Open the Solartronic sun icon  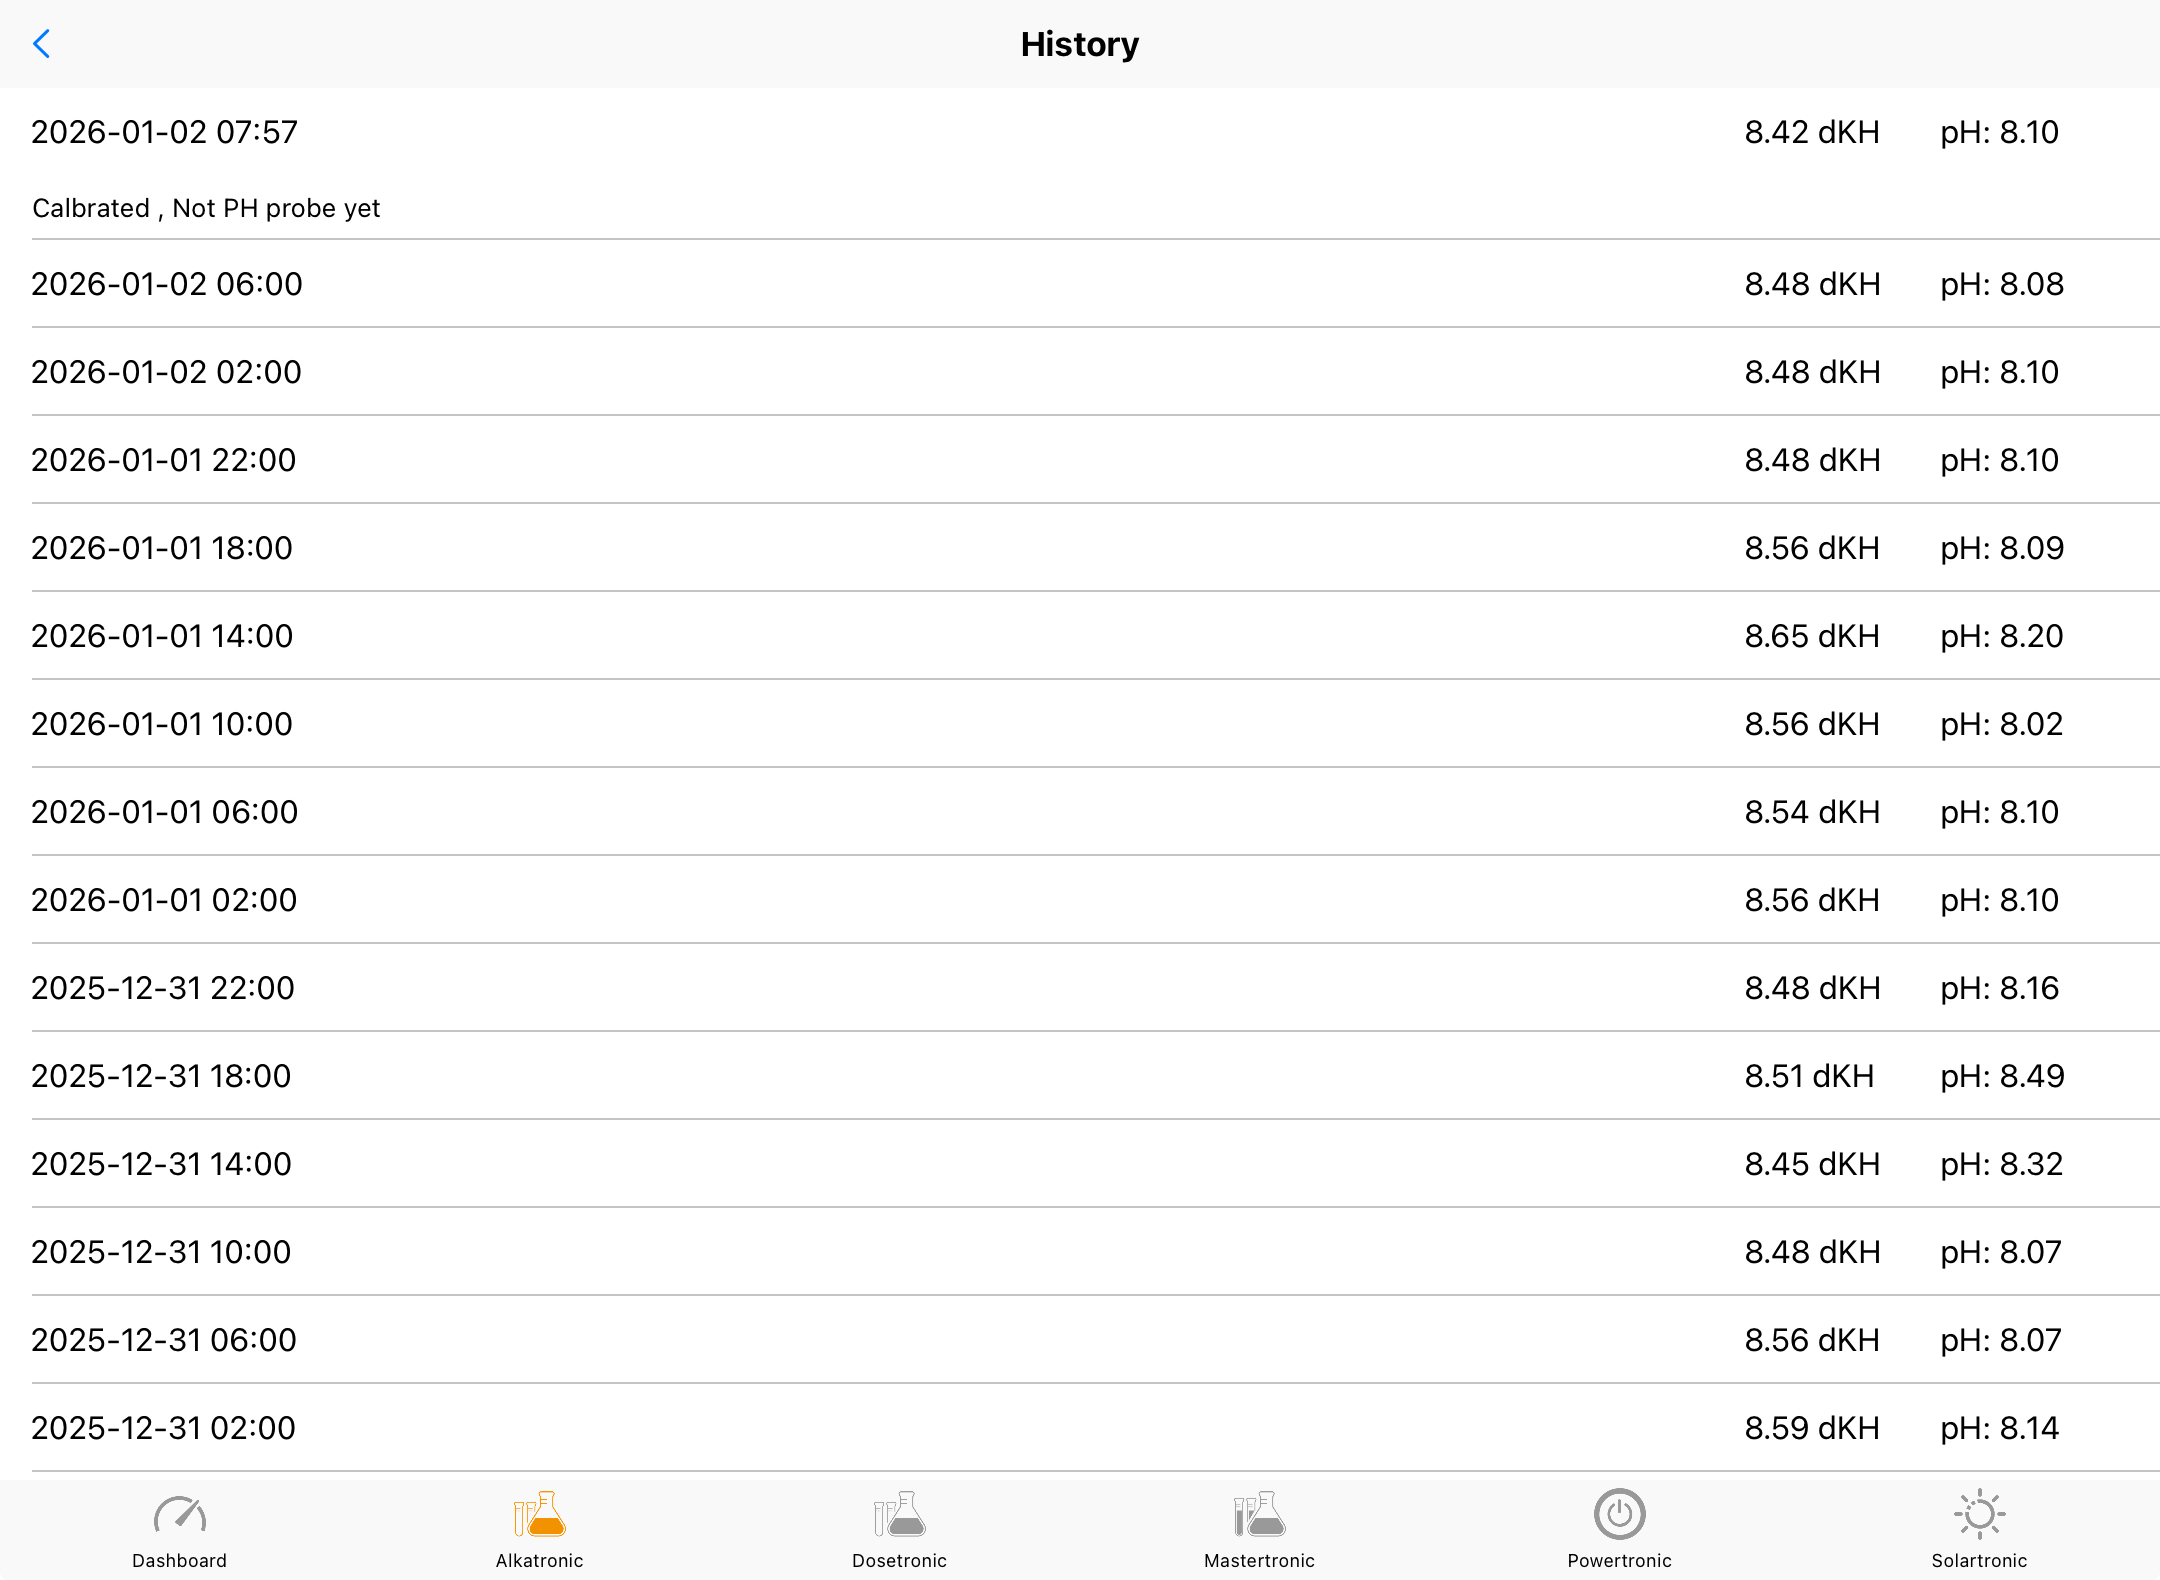pyautogui.click(x=1980, y=1515)
